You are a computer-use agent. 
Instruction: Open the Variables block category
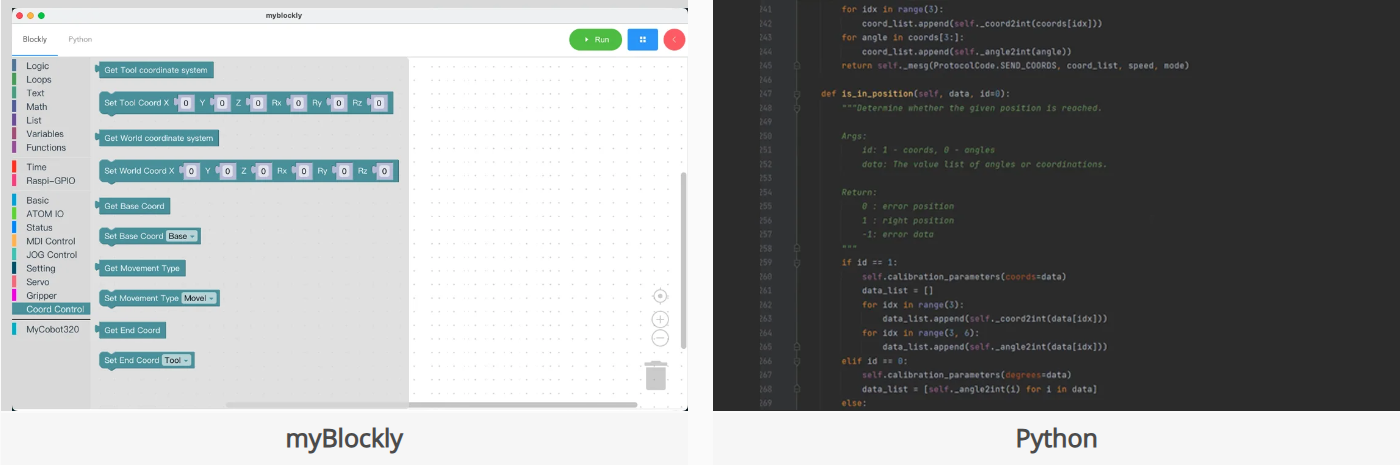[x=45, y=133]
